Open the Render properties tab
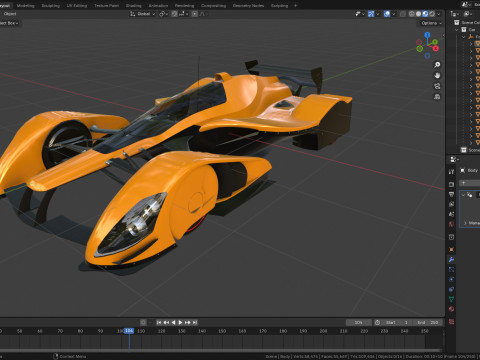Viewport: 480px width, 360px height. pyautogui.click(x=451, y=184)
